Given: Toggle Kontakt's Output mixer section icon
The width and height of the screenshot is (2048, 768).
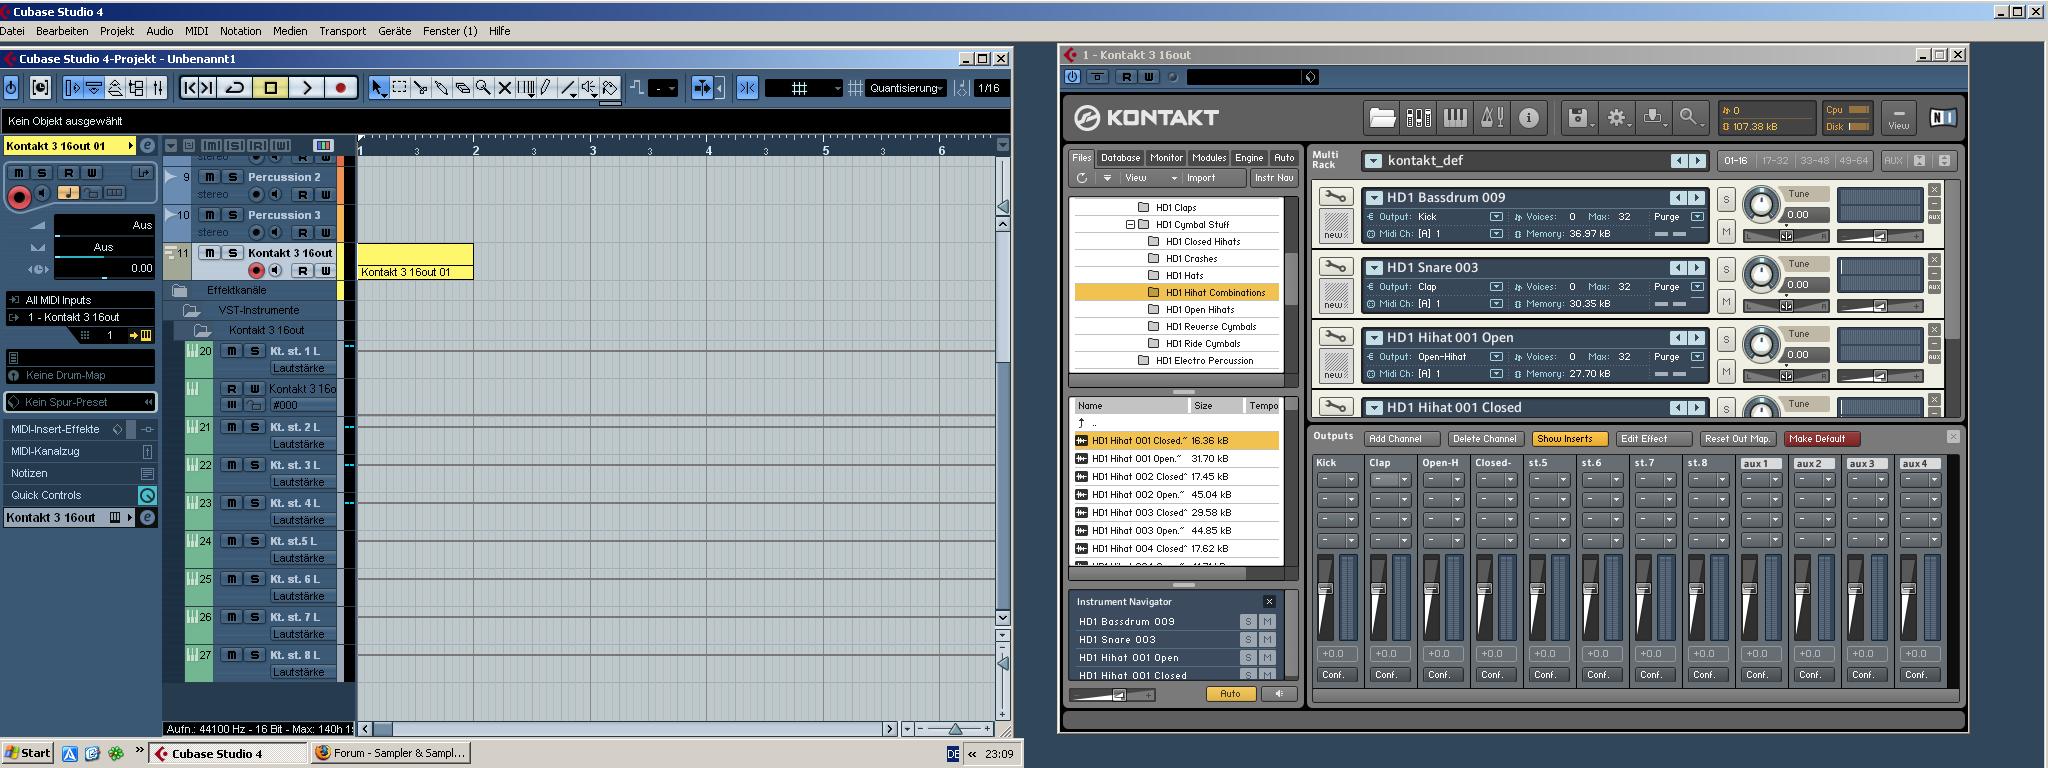Looking at the screenshot, I should [1418, 118].
